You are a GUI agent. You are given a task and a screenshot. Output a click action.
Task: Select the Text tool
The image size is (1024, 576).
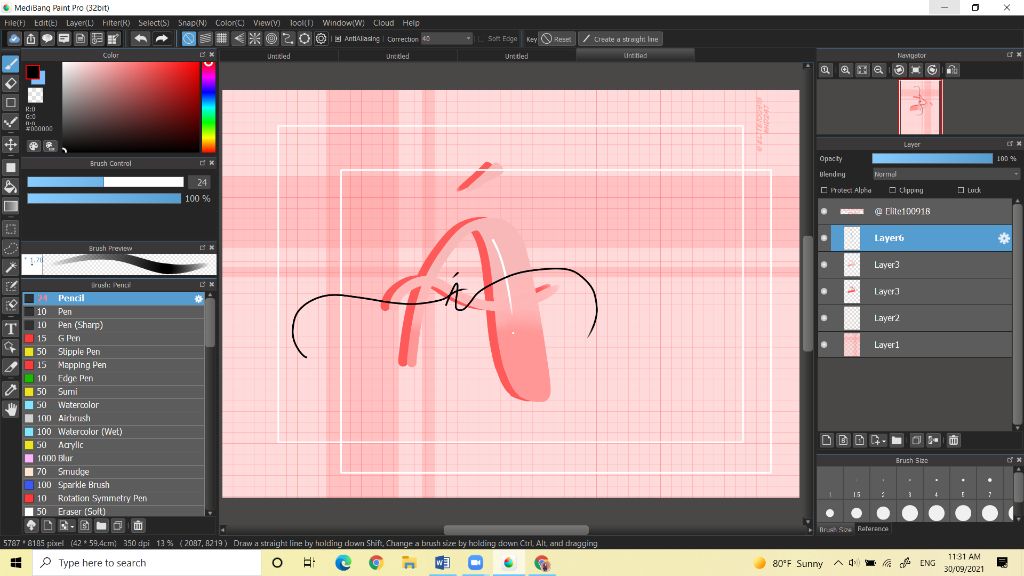tap(10, 328)
